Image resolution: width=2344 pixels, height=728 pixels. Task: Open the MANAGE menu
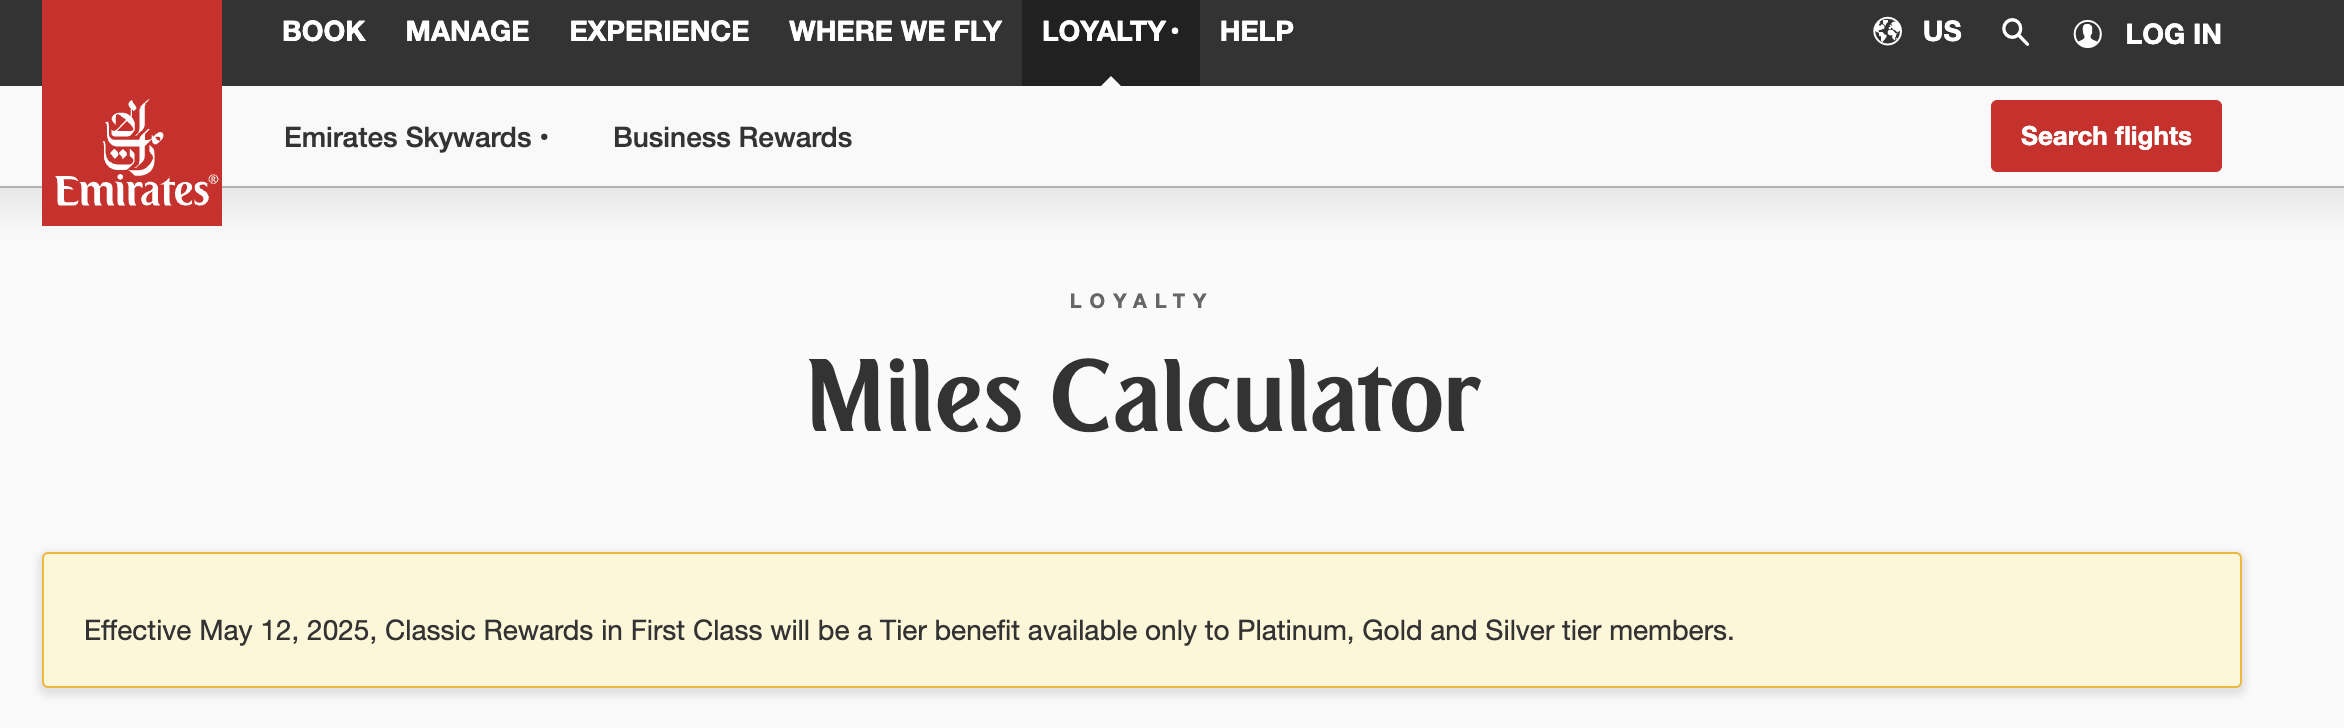tap(467, 32)
